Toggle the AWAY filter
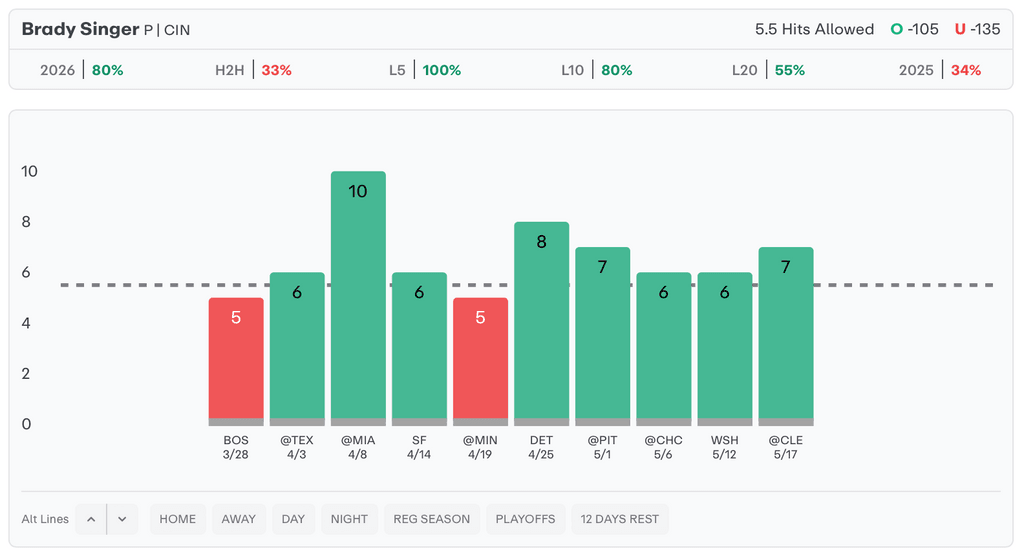 click(x=238, y=519)
